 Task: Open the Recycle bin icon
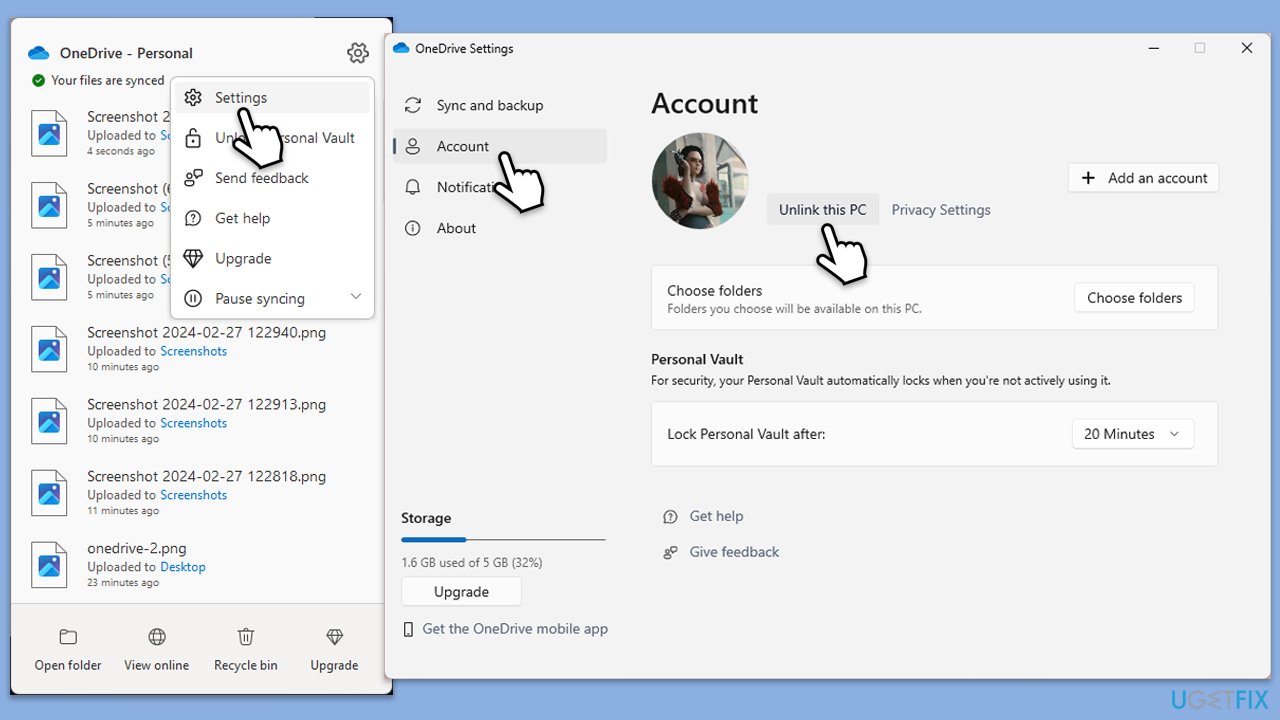[x=246, y=637]
